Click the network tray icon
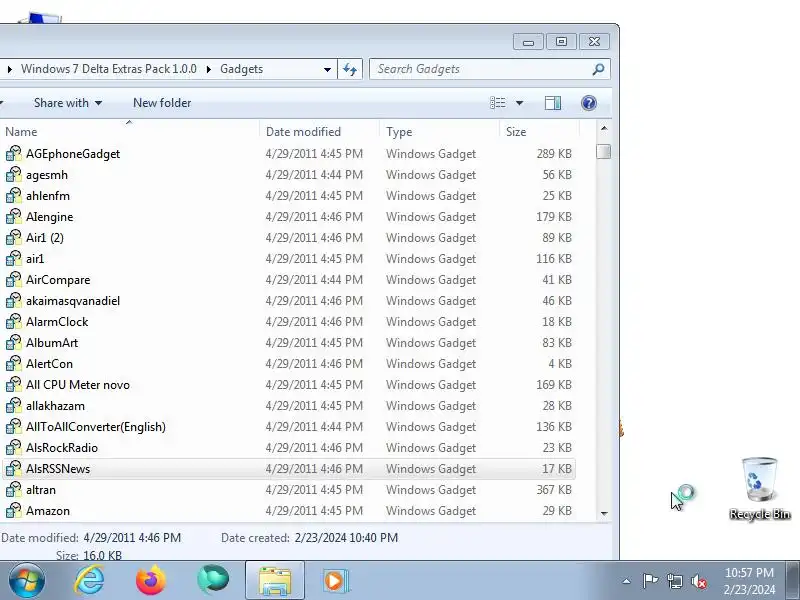The image size is (800, 600). tap(675, 581)
